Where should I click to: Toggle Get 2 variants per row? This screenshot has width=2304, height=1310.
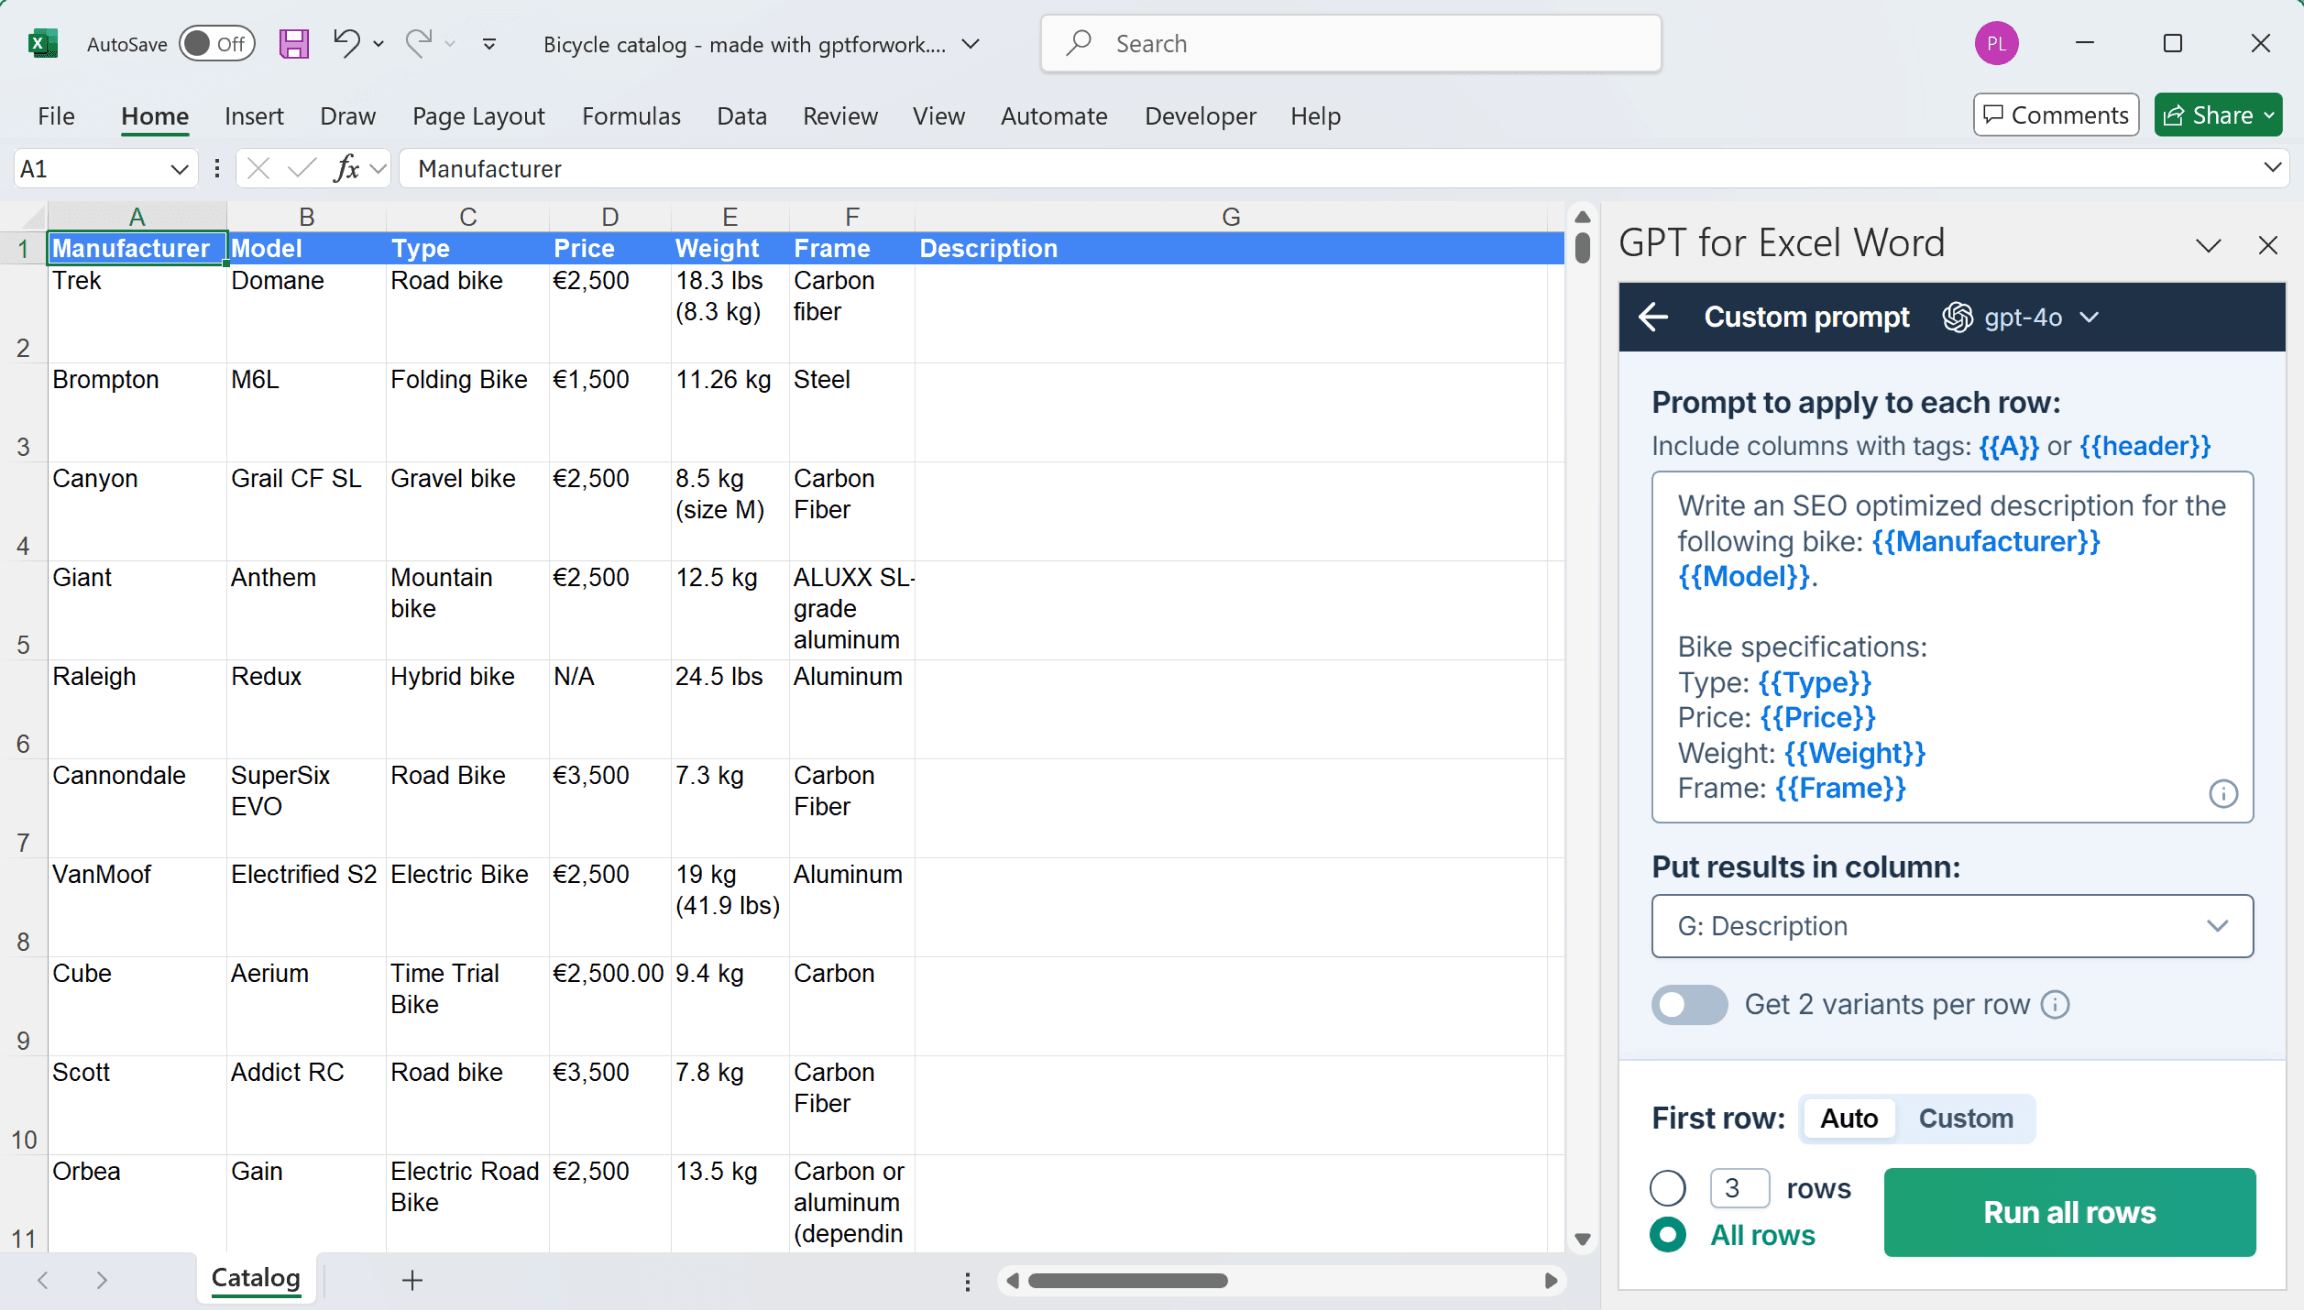[1689, 1005]
